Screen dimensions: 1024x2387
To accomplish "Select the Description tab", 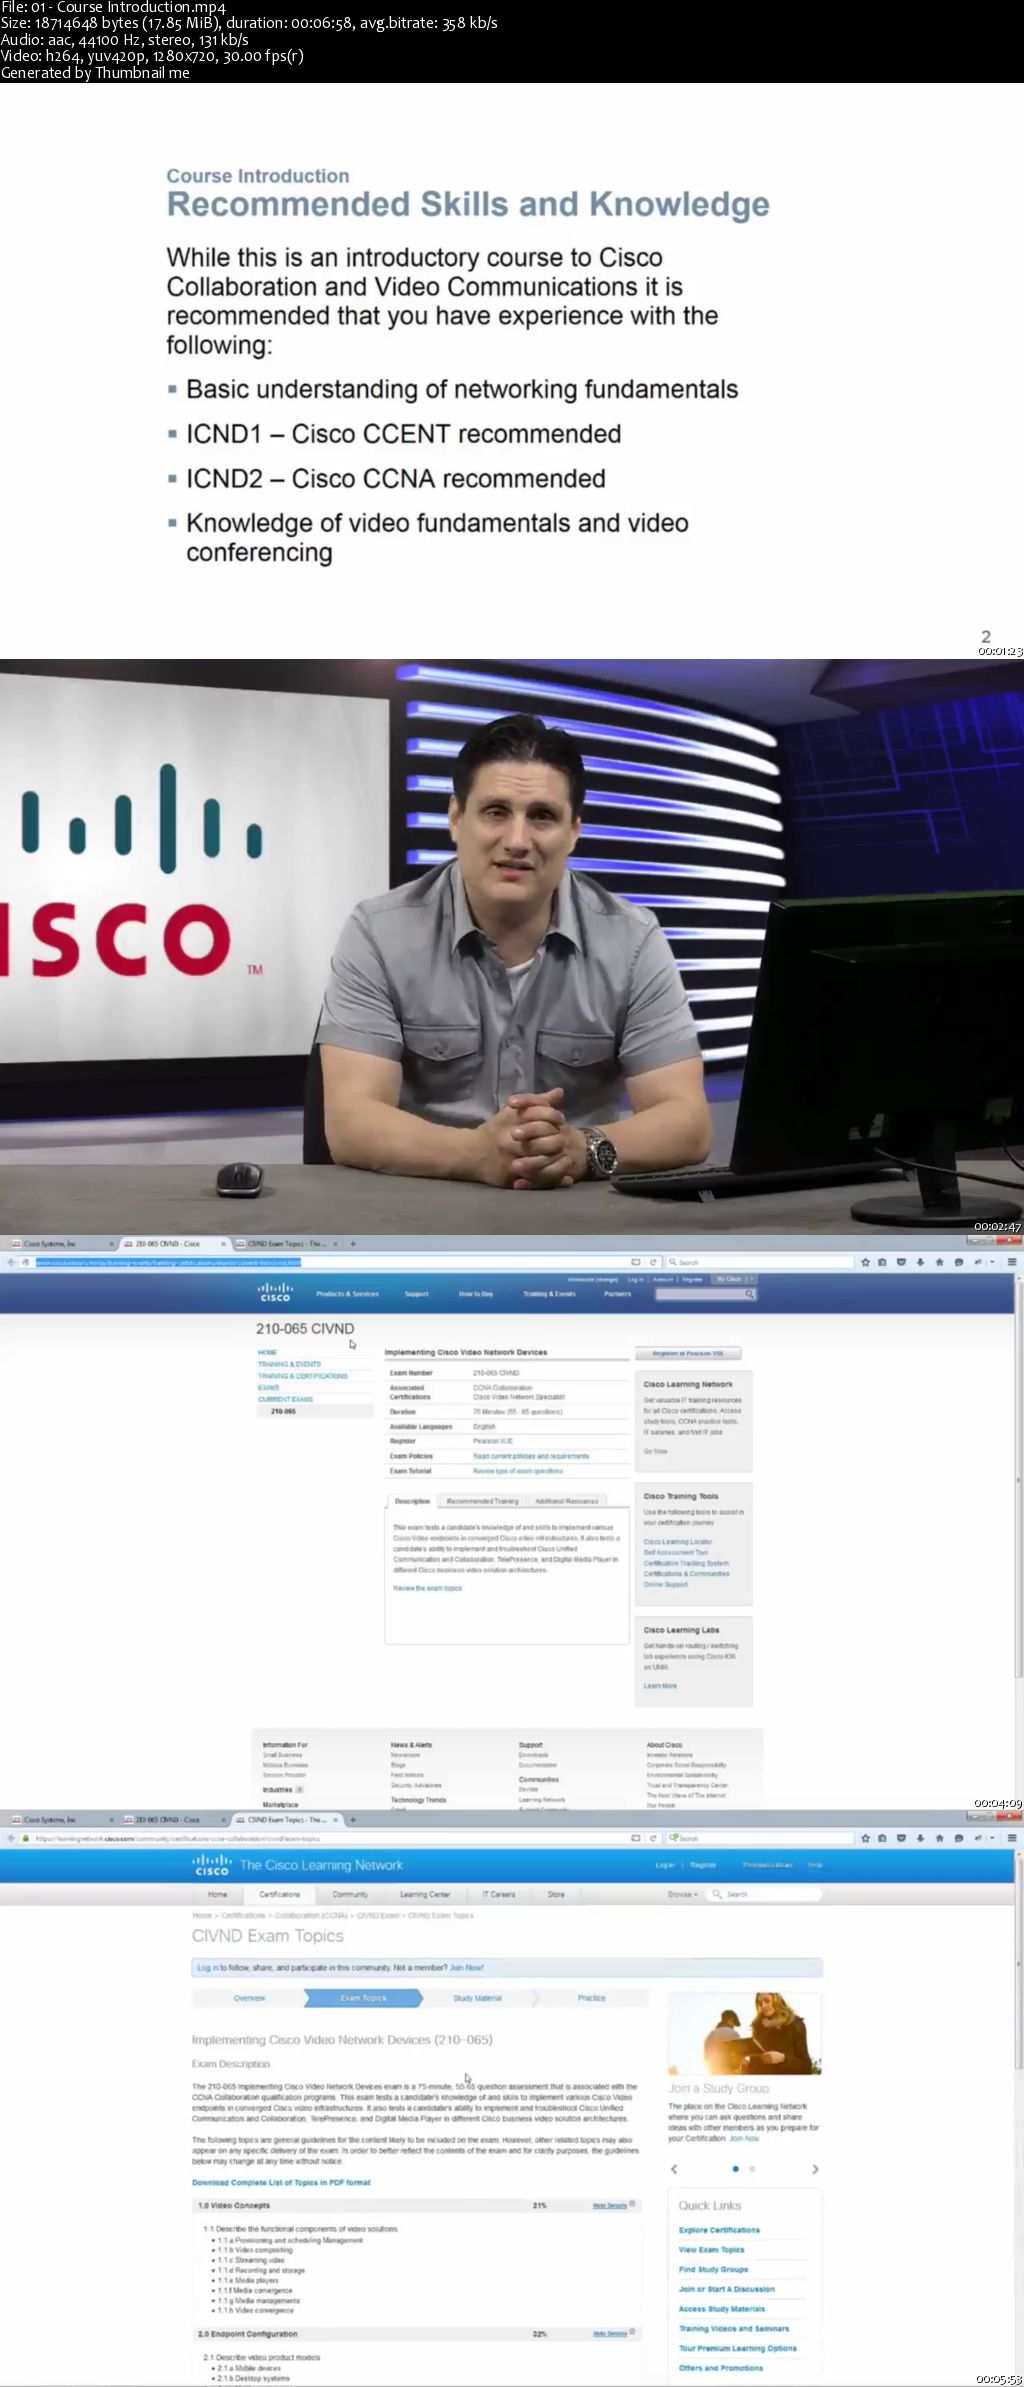I will point(412,1501).
